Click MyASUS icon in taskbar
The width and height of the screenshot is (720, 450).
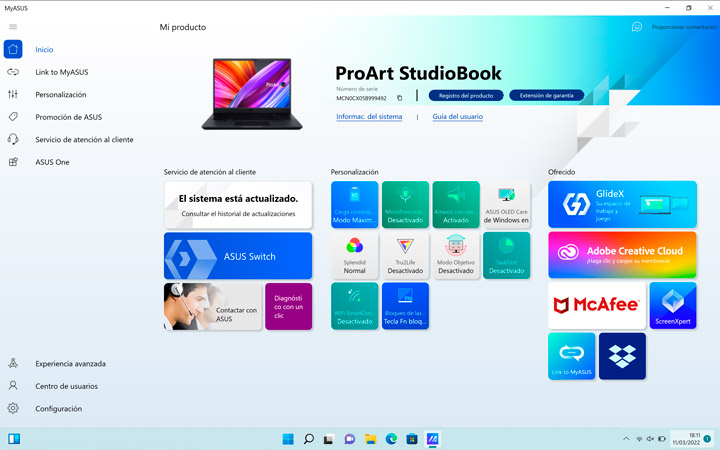(432, 439)
